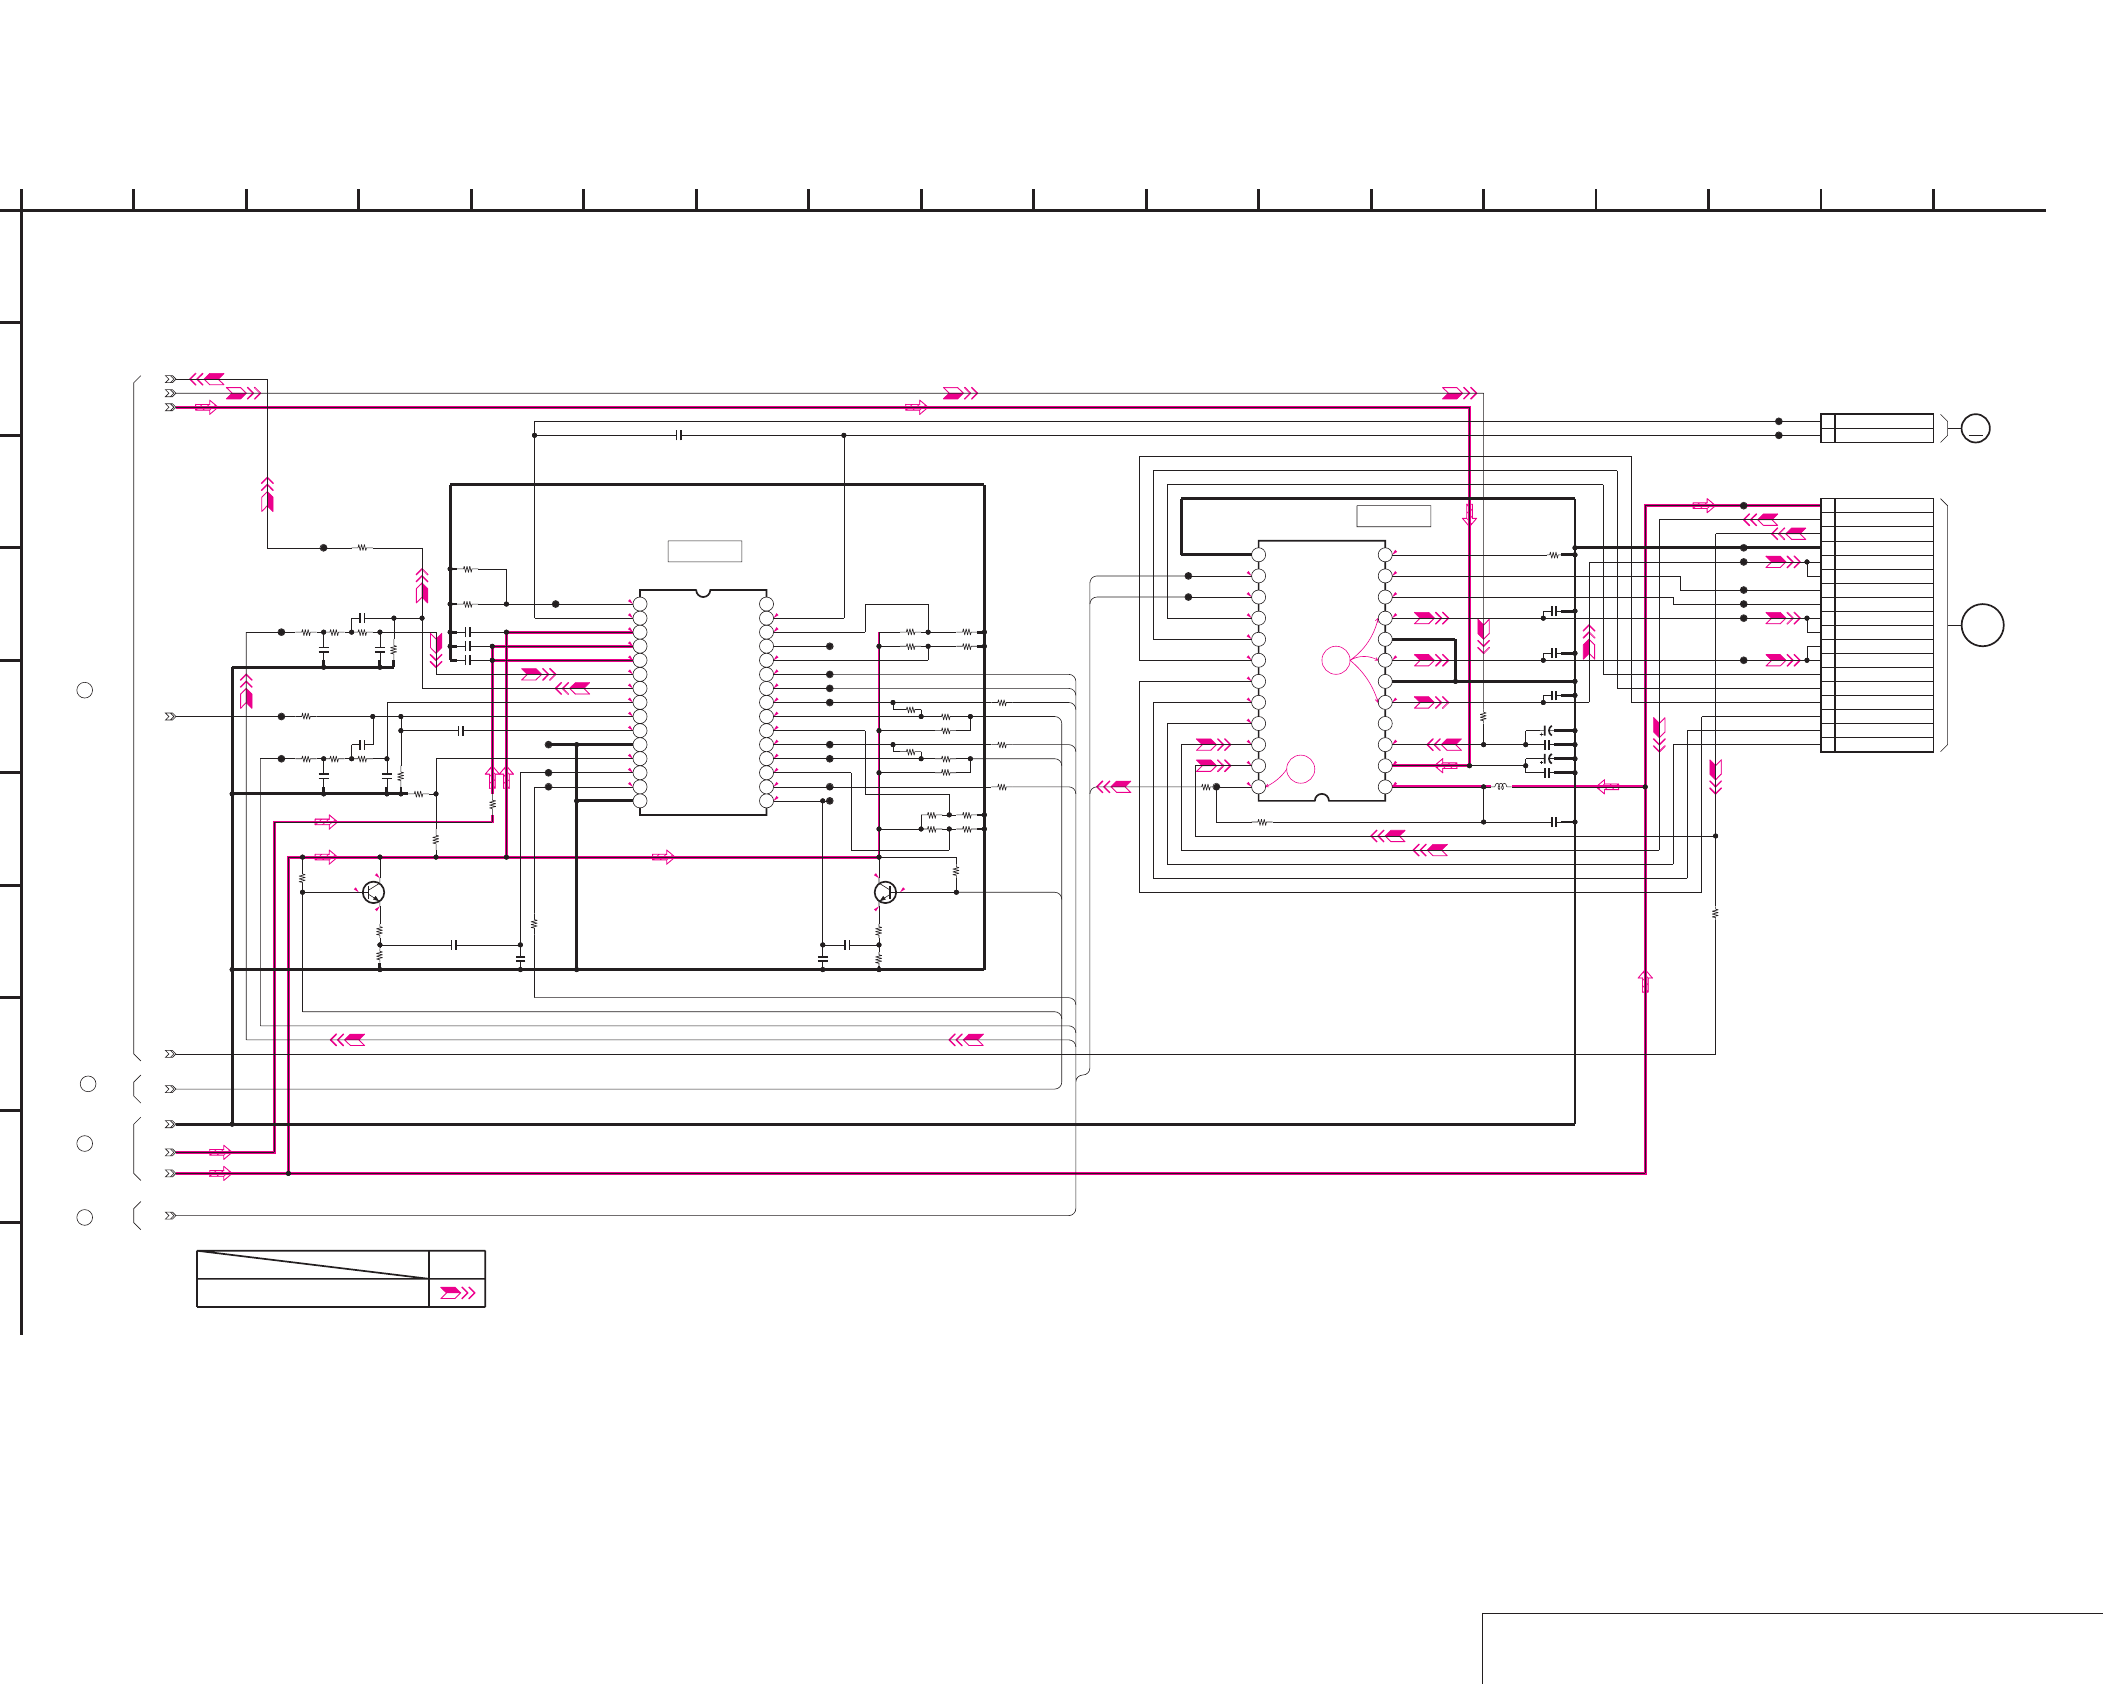Click the empty label box above the left IC

pos(704,551)
